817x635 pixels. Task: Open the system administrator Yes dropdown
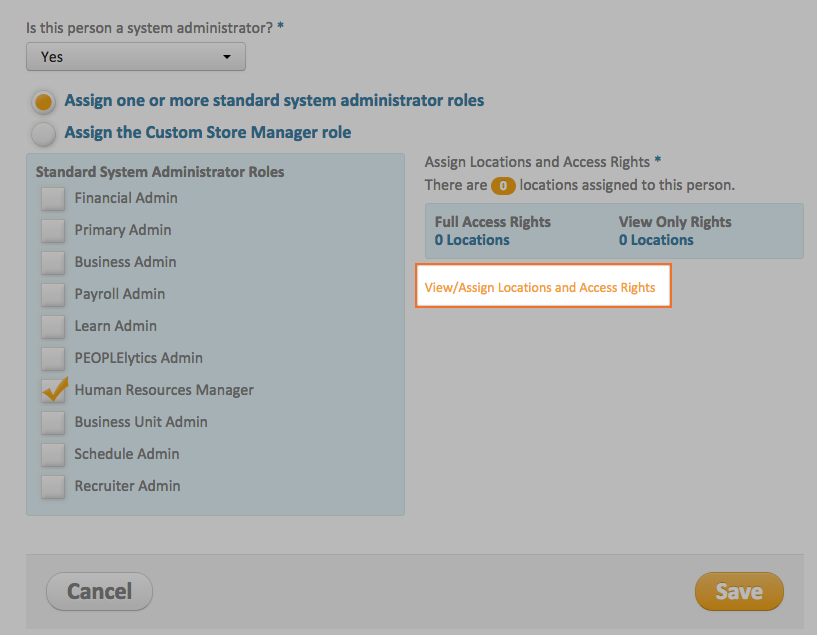click(135, 57)
